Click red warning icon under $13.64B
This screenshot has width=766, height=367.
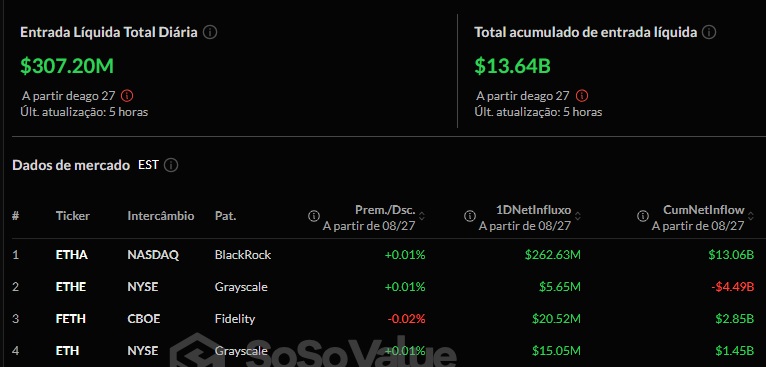tap(582, 95)
